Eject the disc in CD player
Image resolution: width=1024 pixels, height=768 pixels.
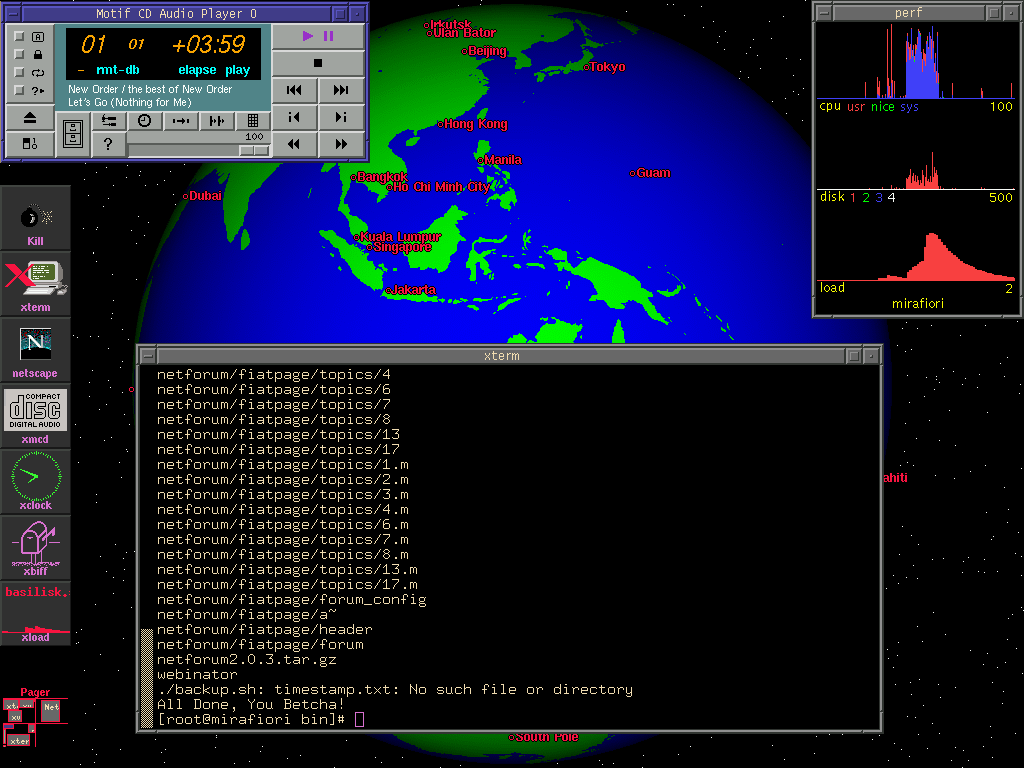point(30,118)
